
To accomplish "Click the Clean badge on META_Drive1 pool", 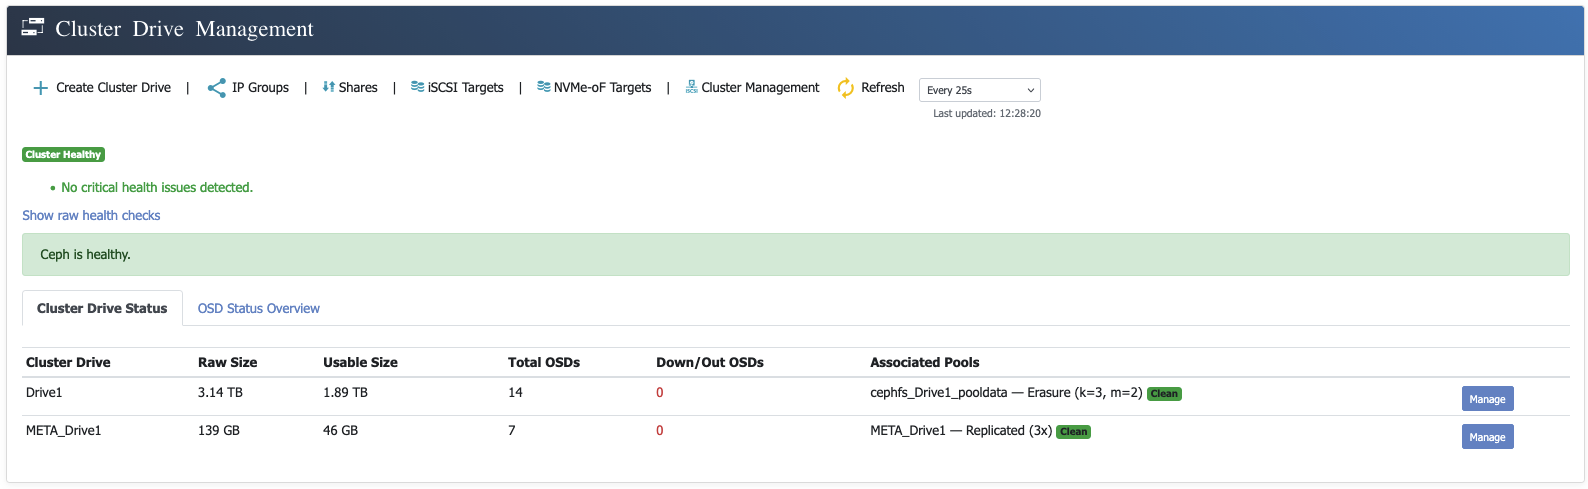I will coord(1073,432).
